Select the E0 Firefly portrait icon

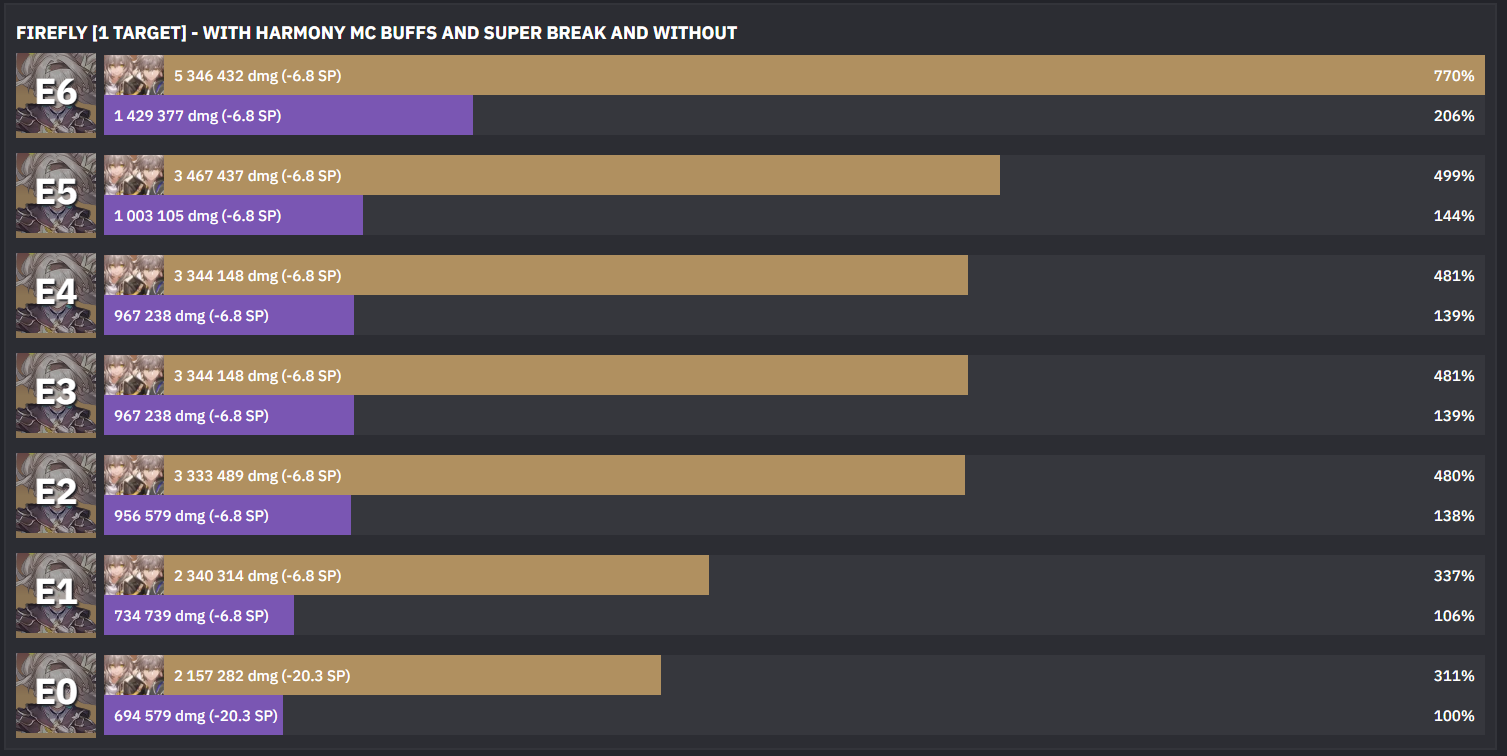click(x=56, y=695)
